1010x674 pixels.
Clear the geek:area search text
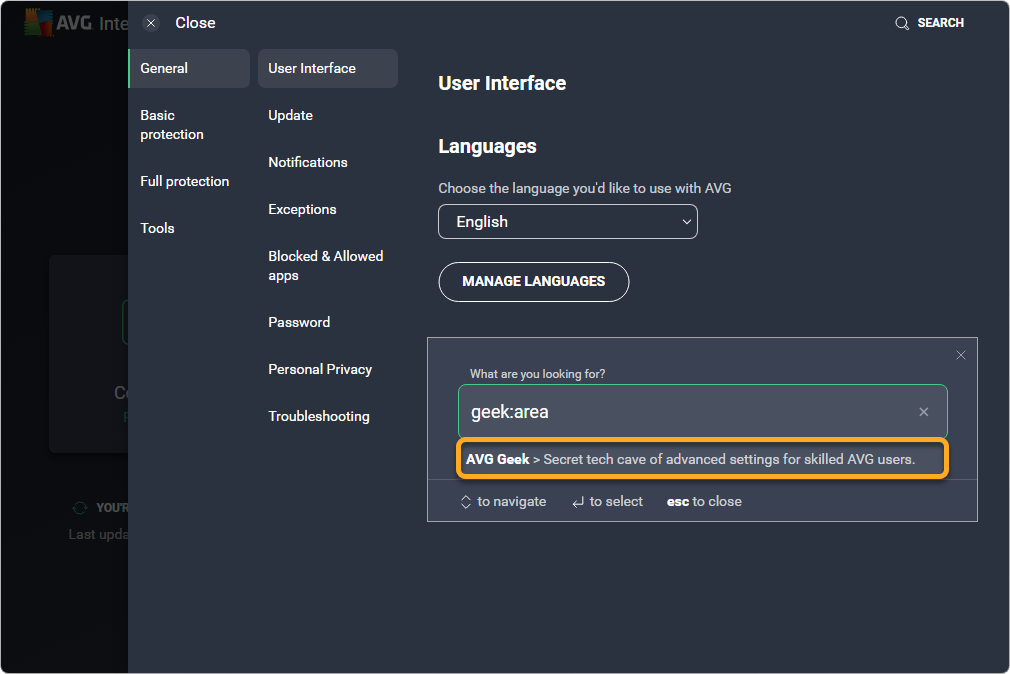pyautogui.click(x=923, y=412)
